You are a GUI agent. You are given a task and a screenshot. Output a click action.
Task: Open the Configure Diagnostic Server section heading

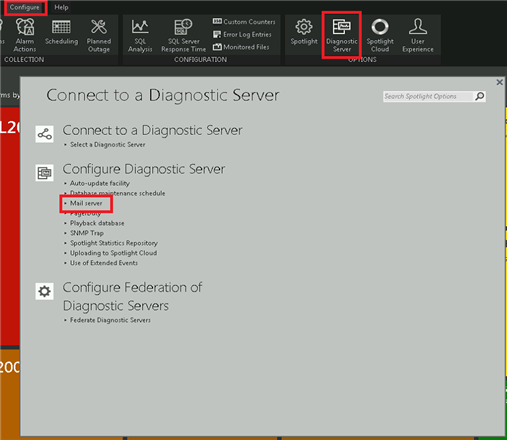coord(144,169)
